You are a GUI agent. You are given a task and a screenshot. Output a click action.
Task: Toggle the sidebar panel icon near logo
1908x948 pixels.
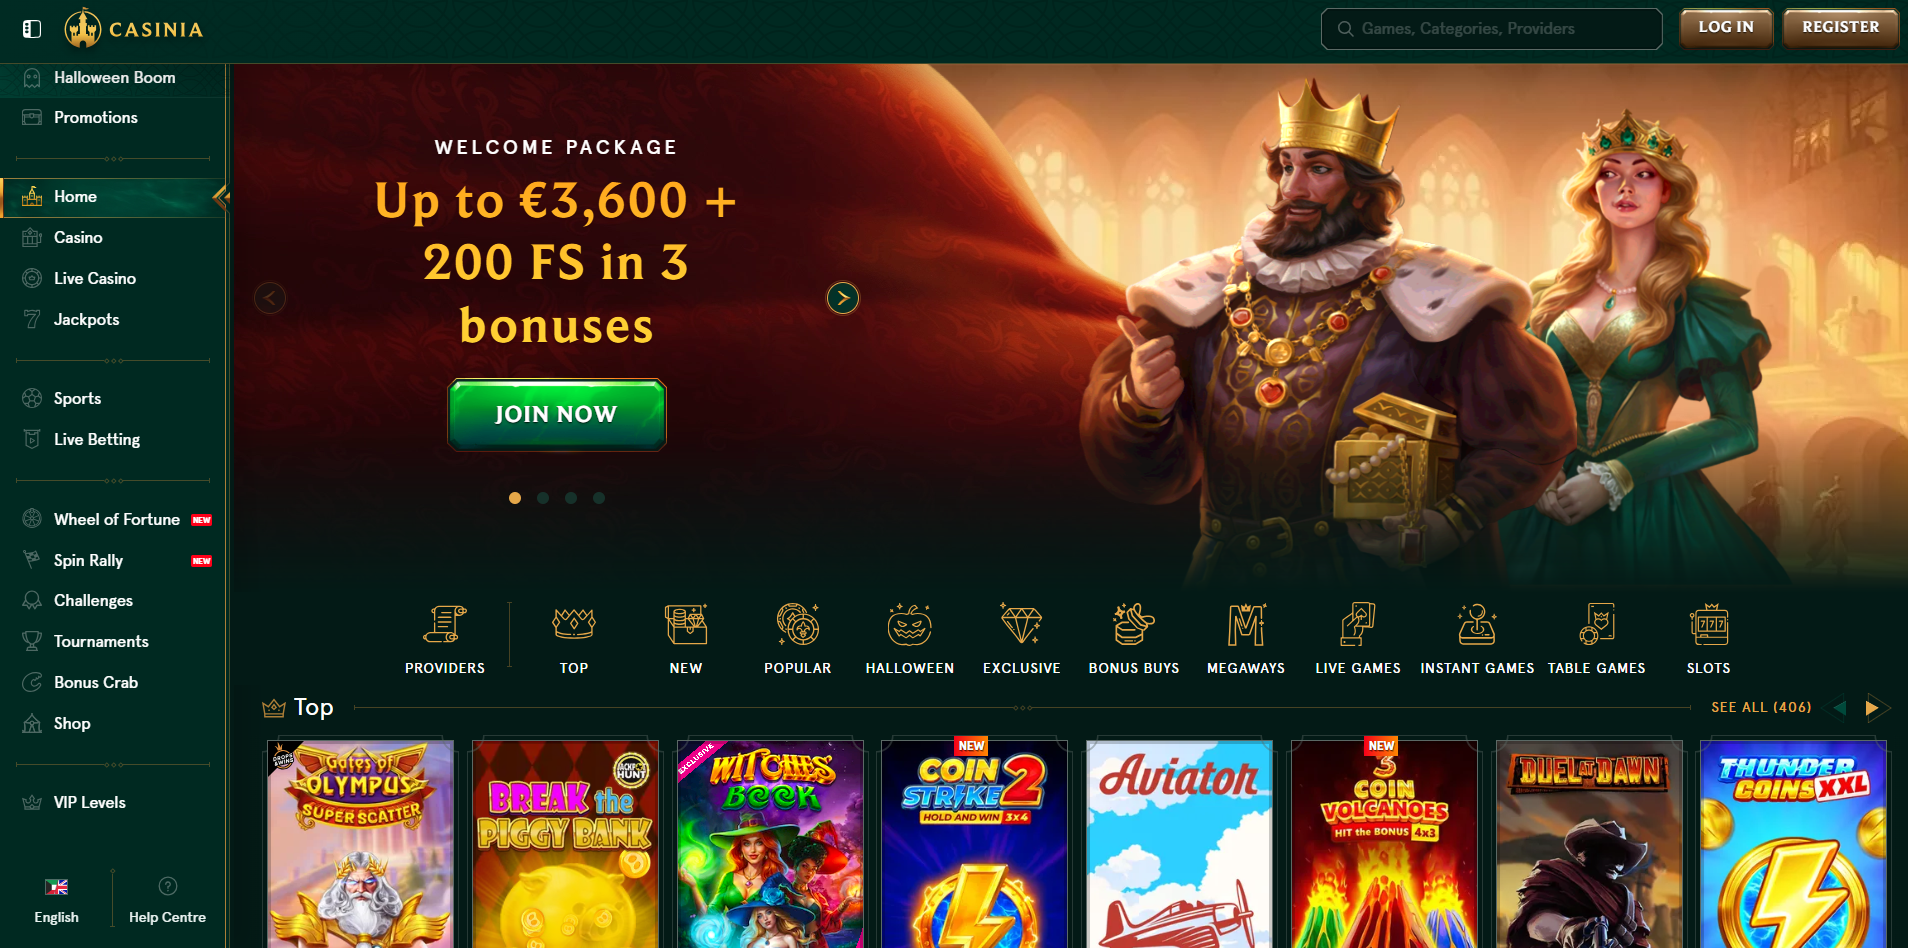[x=32, y=29]
